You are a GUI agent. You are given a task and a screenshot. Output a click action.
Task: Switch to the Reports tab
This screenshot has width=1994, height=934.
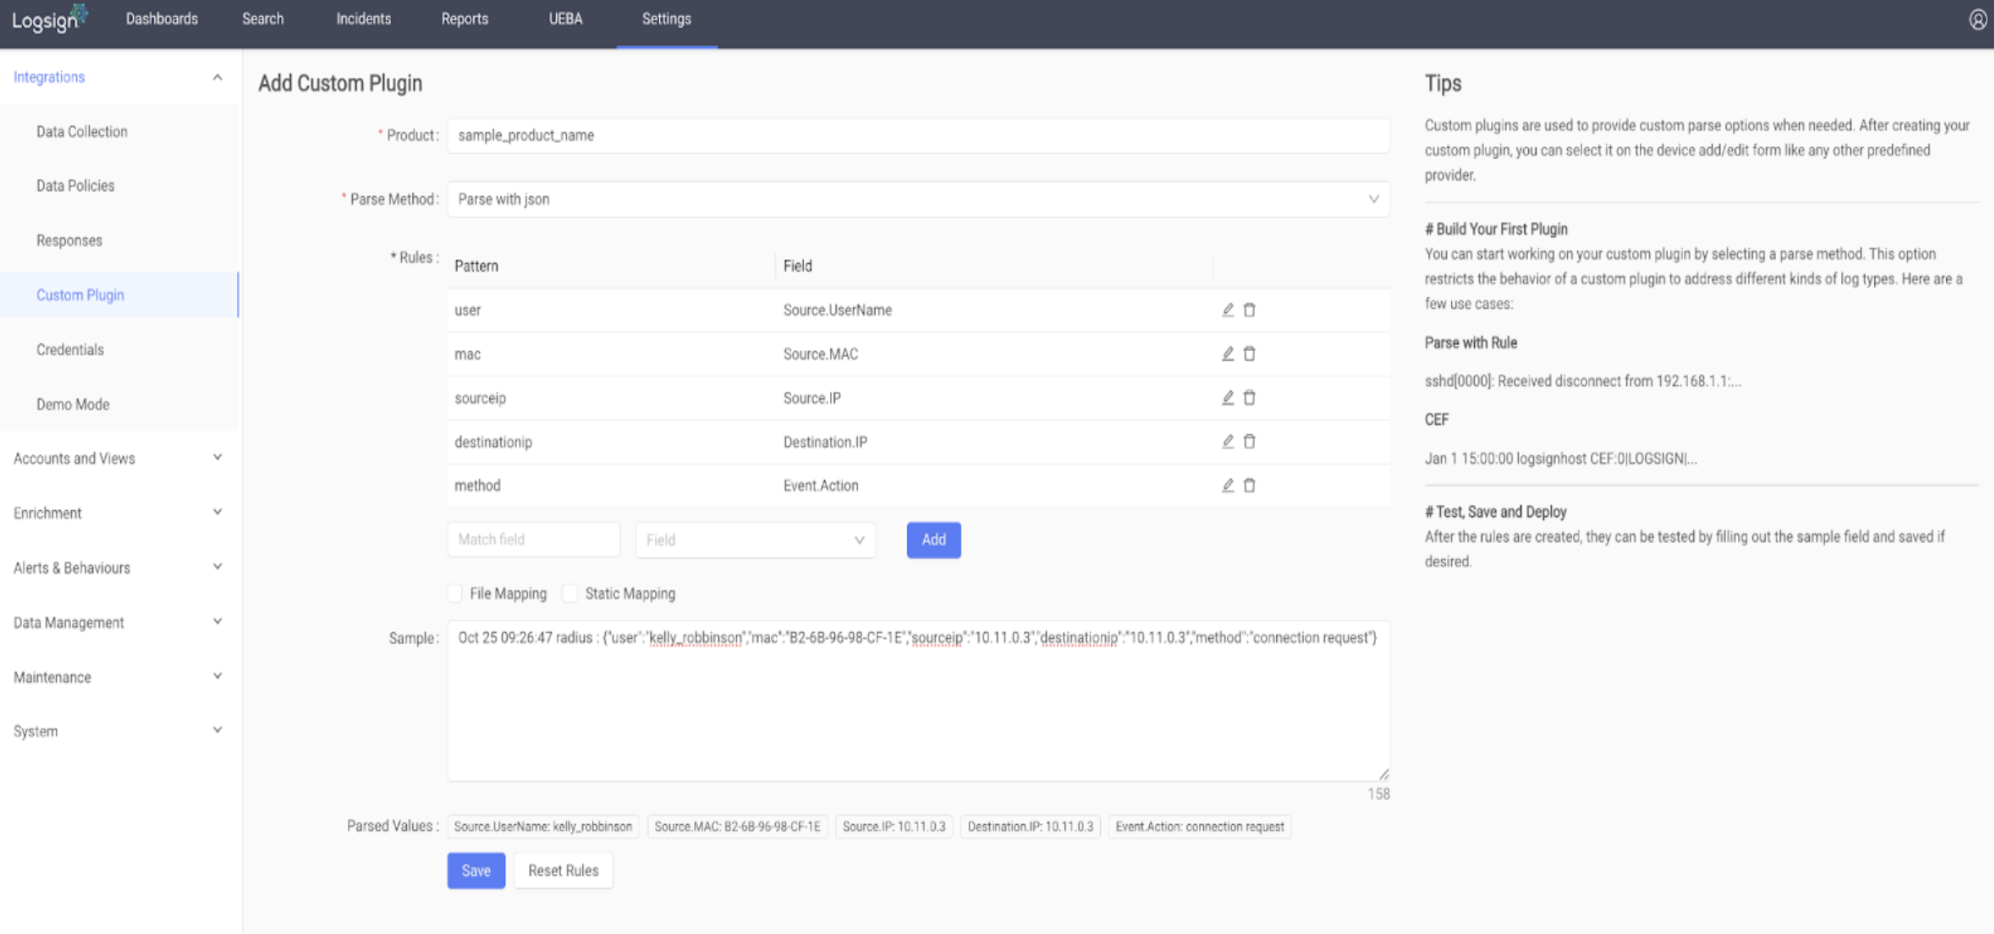[x=465, y=19]
